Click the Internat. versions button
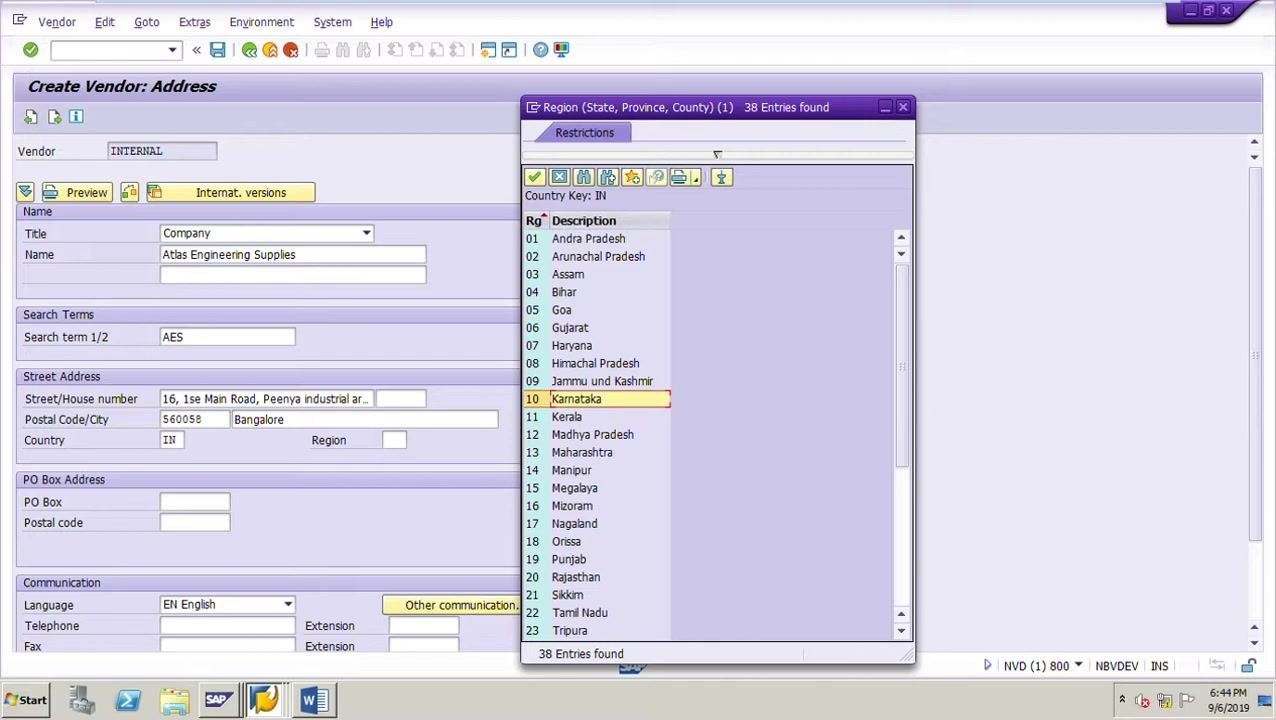The height and width of the screenshot is (720, 1276). click(230, 192)
